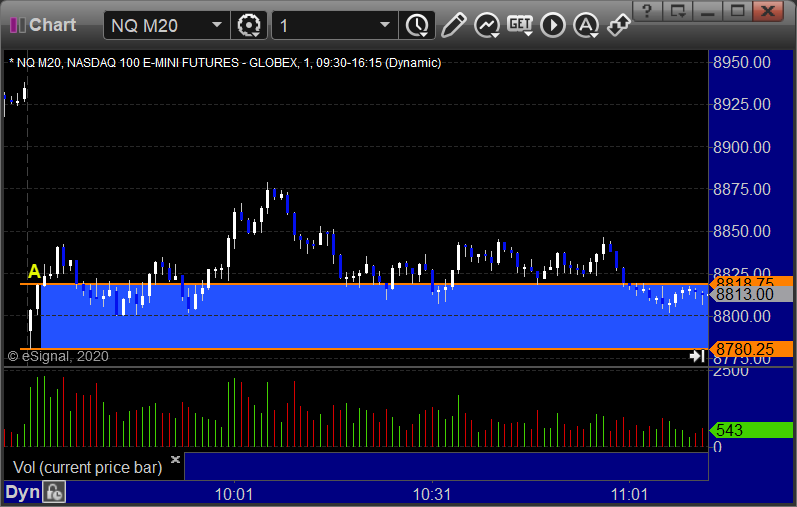Open the symbol settings gear icon

point(249,25)
